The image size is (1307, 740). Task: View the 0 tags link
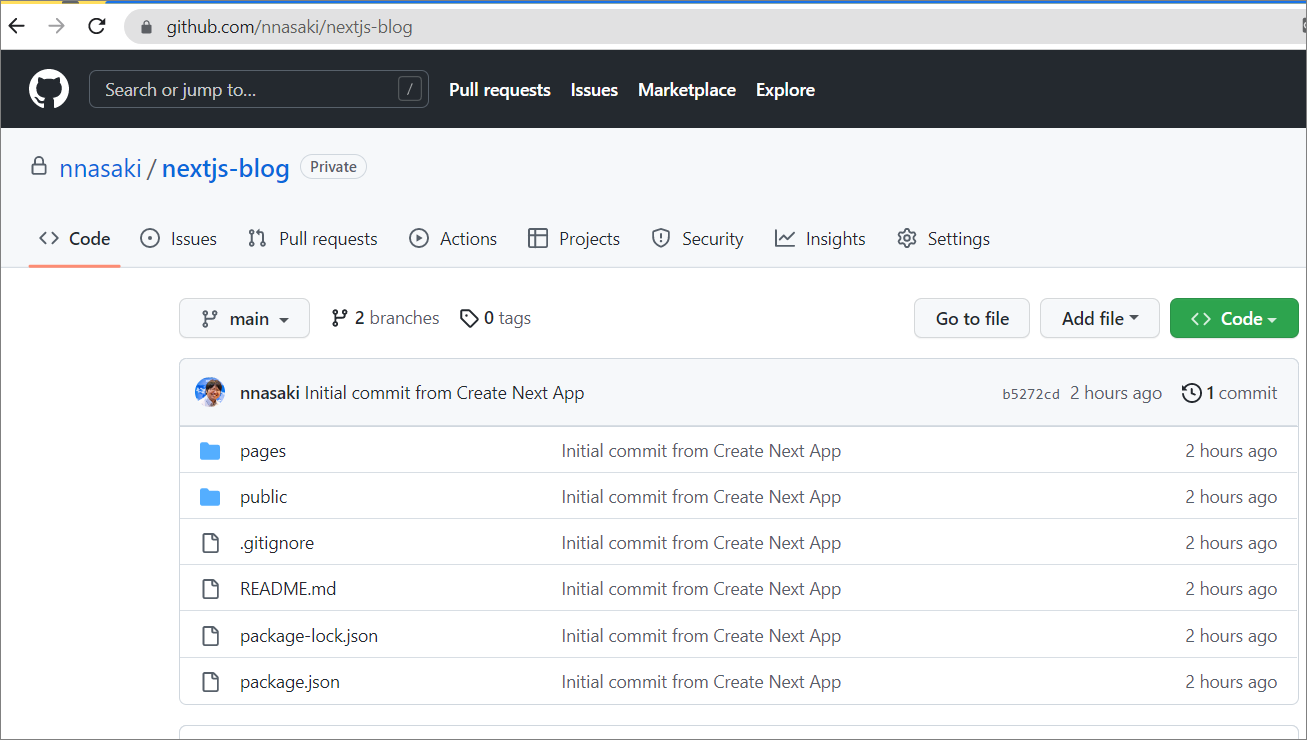point(496,318)
